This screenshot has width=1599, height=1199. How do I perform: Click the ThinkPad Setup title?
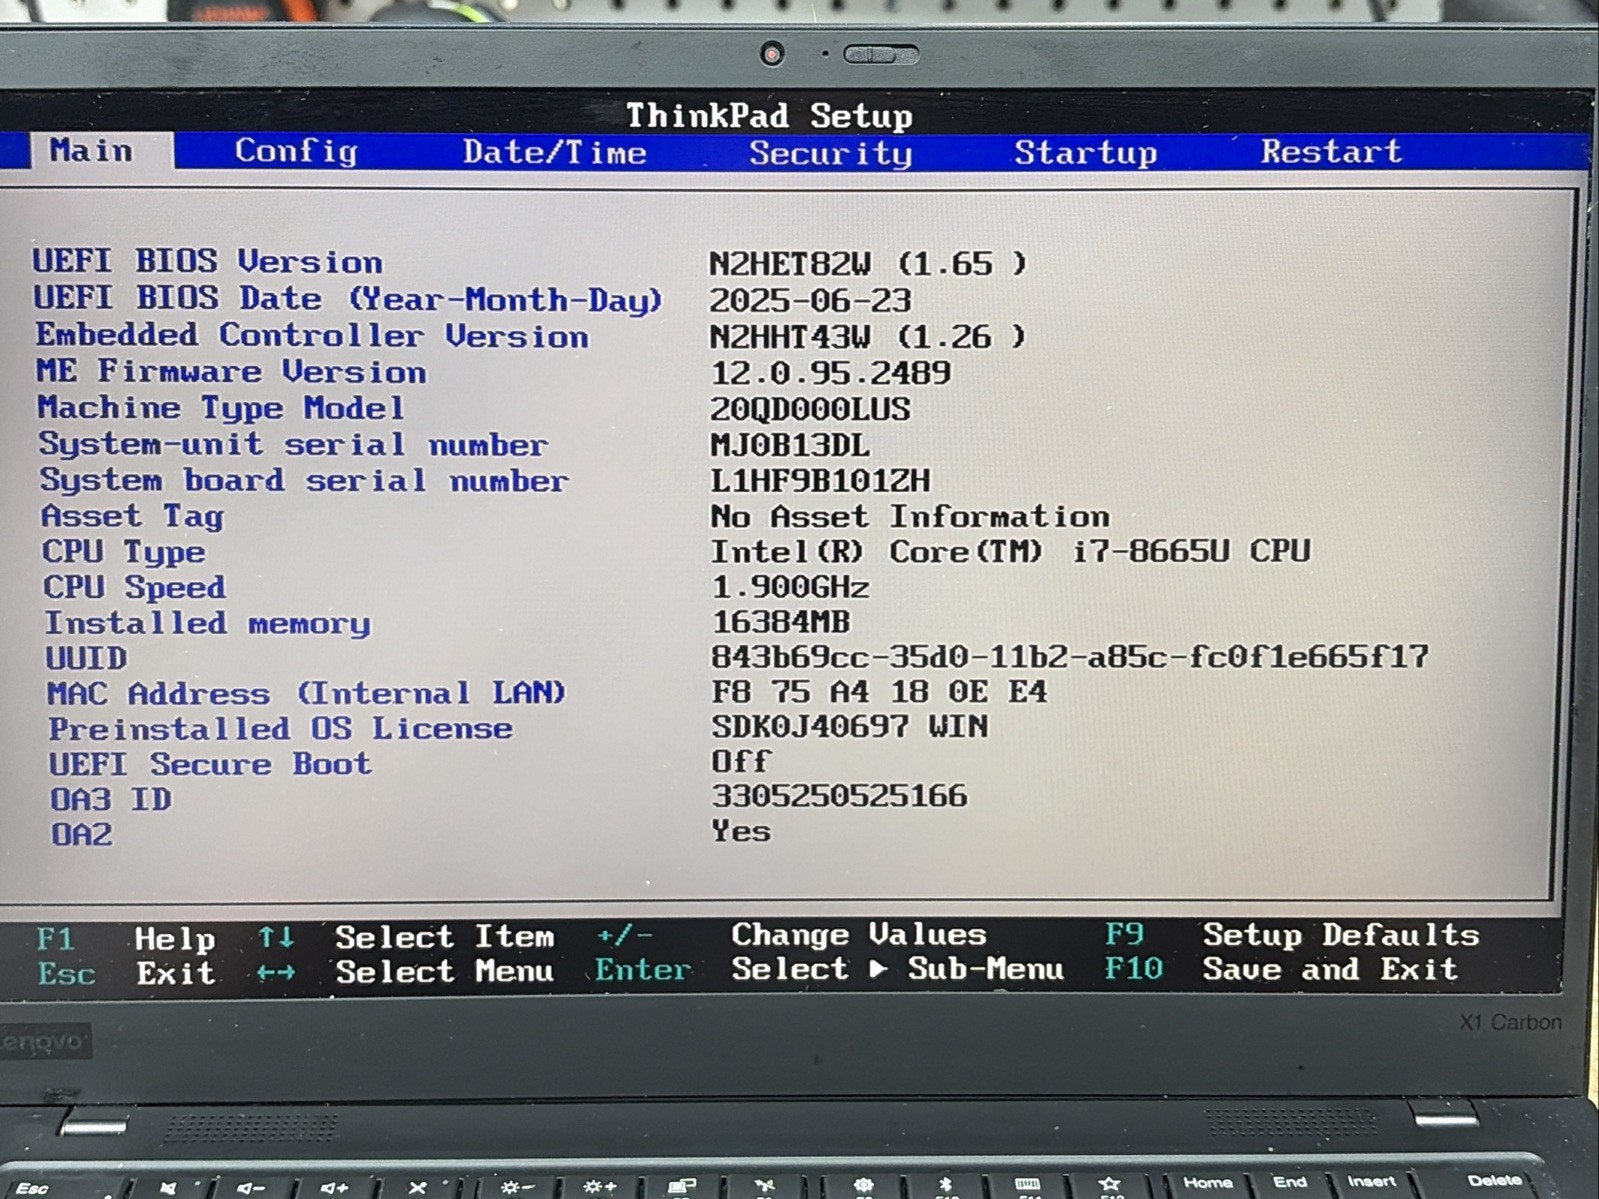[769, 115]
